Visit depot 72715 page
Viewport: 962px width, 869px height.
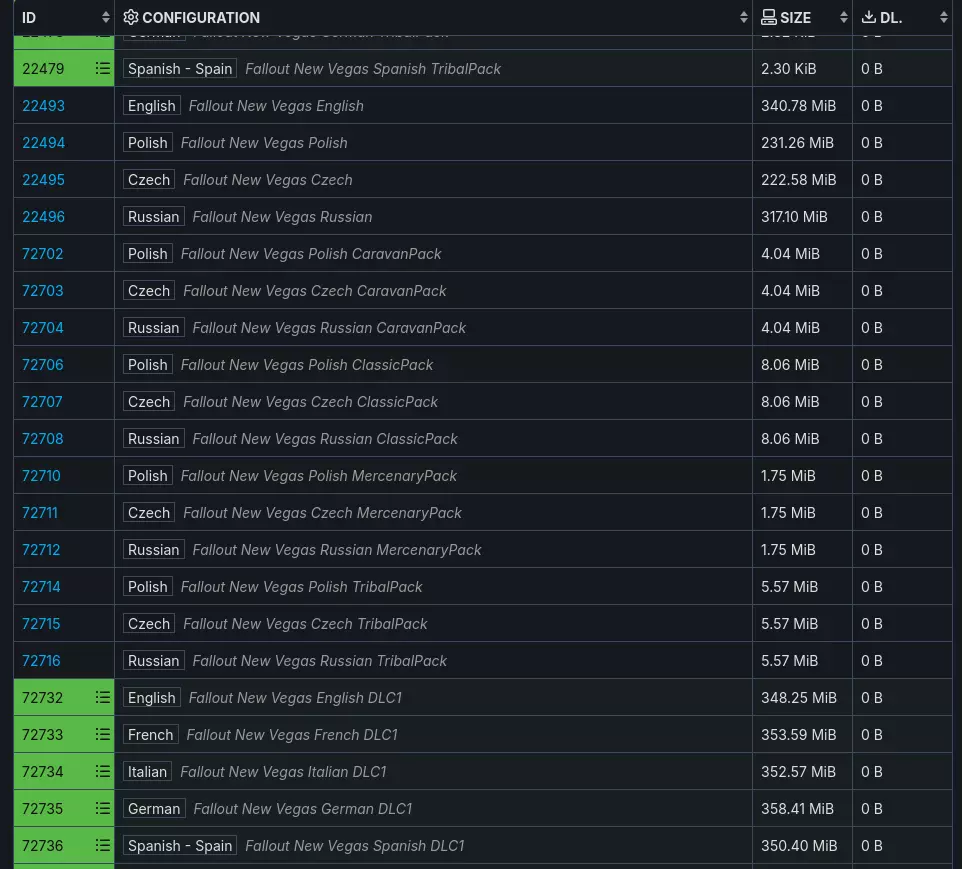(x=41, y=624)
